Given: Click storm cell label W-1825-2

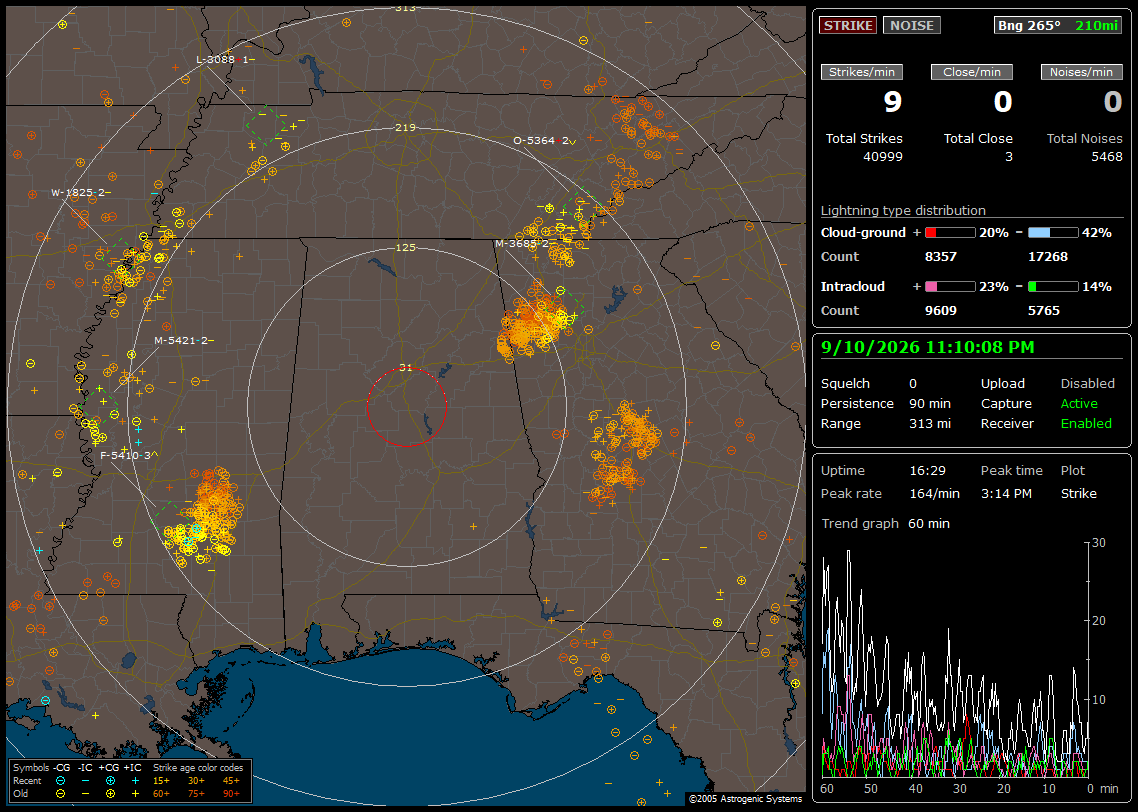Looking at the screenshot, I should point(81,192).
